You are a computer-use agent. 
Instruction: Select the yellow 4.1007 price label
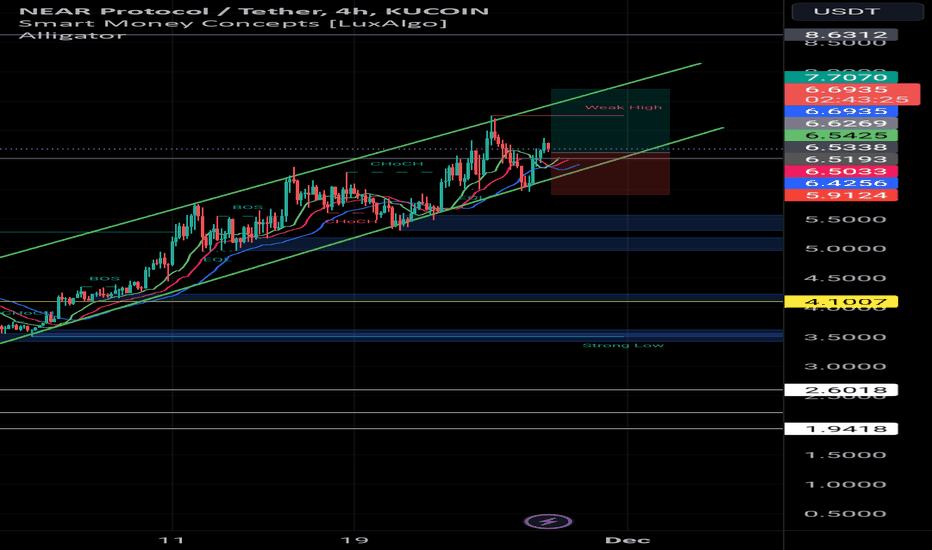[x=841, y=302]
